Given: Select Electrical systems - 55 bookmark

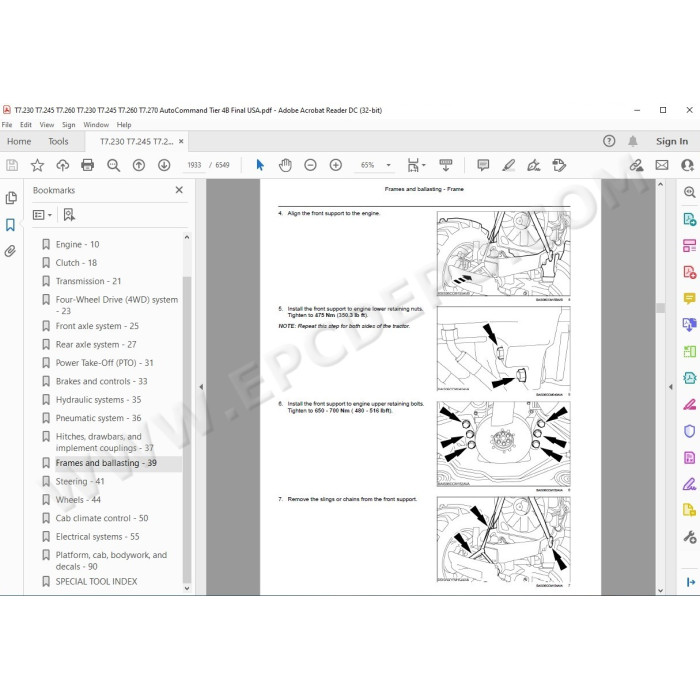Looking at the screenshot, I should click(97, 537).
